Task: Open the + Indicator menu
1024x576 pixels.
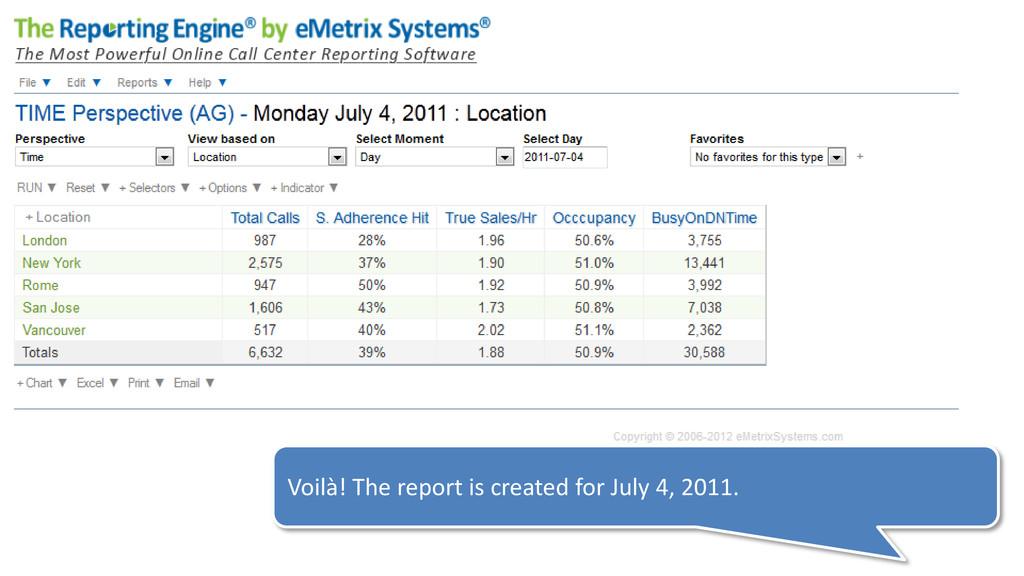Action: [304, 188]
